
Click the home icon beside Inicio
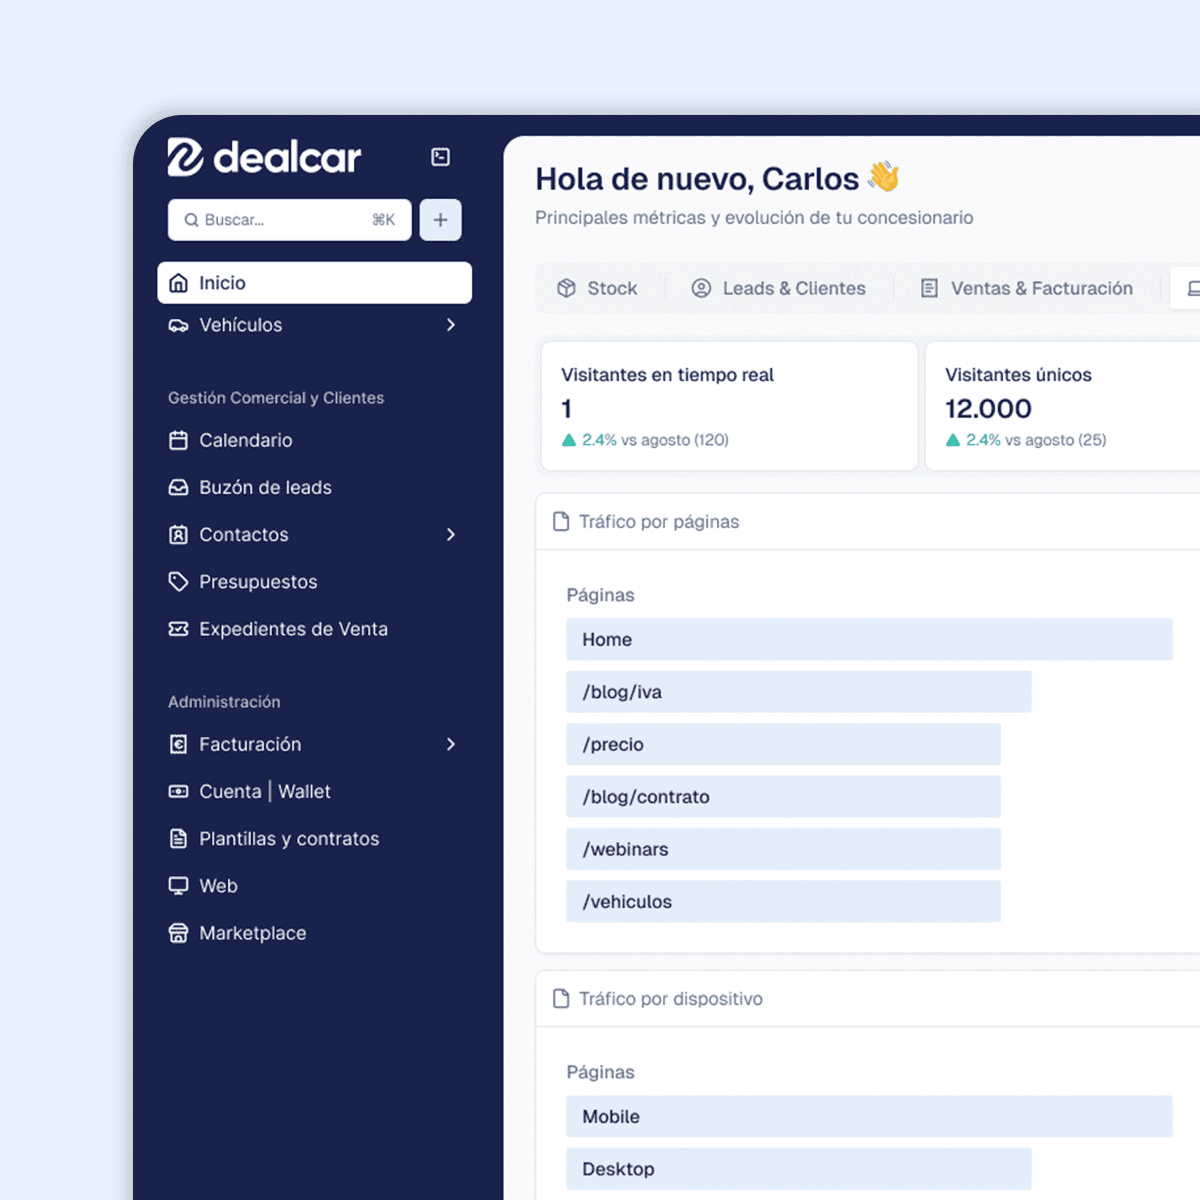[x=178, y=283]
